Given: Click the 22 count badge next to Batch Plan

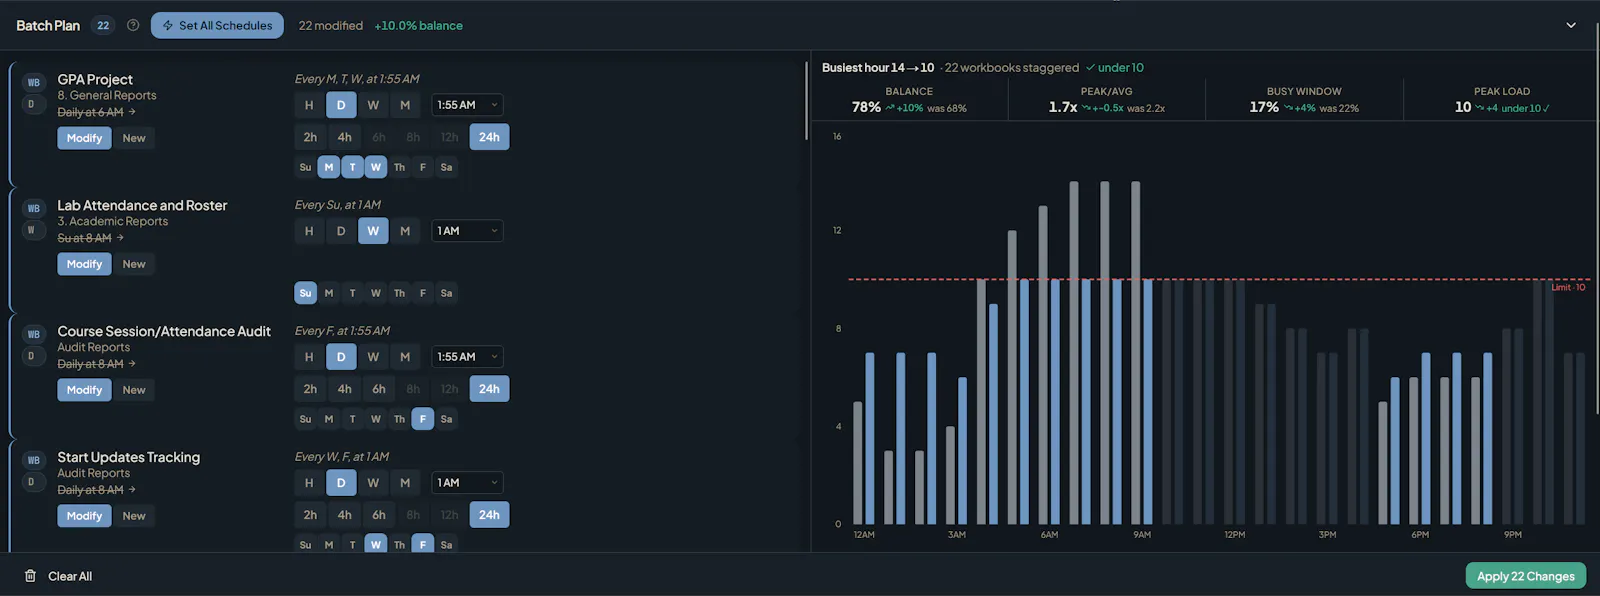Looking at the screenshot, I should 103,25.
